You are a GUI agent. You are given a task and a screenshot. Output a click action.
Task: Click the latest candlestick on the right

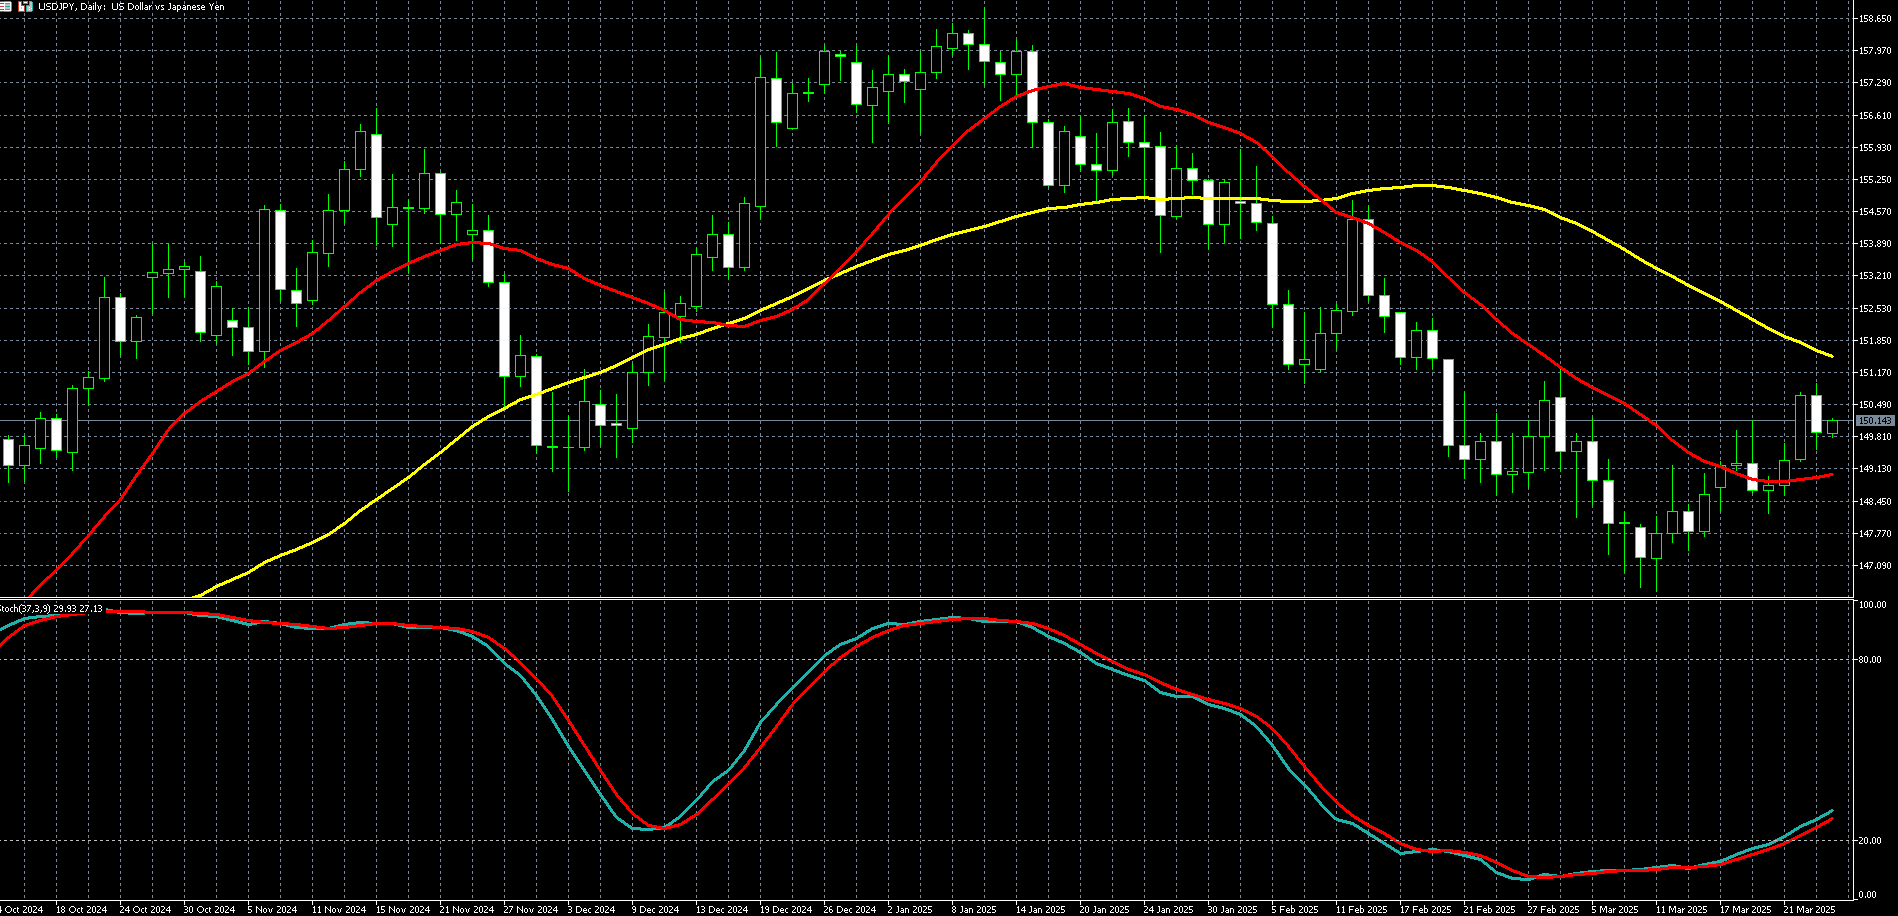coord(1832,427)
